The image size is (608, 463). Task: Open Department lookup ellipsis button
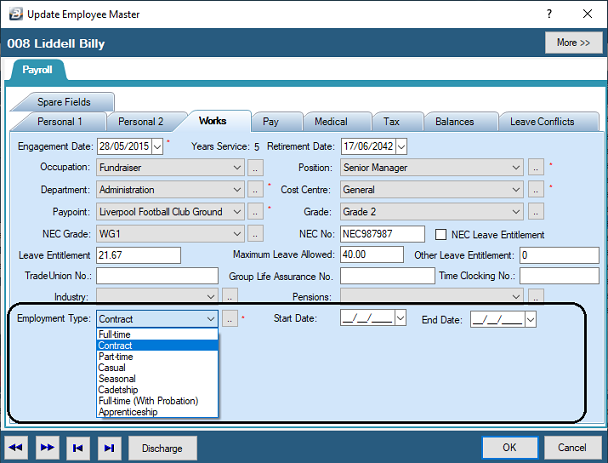click(255, 190)
